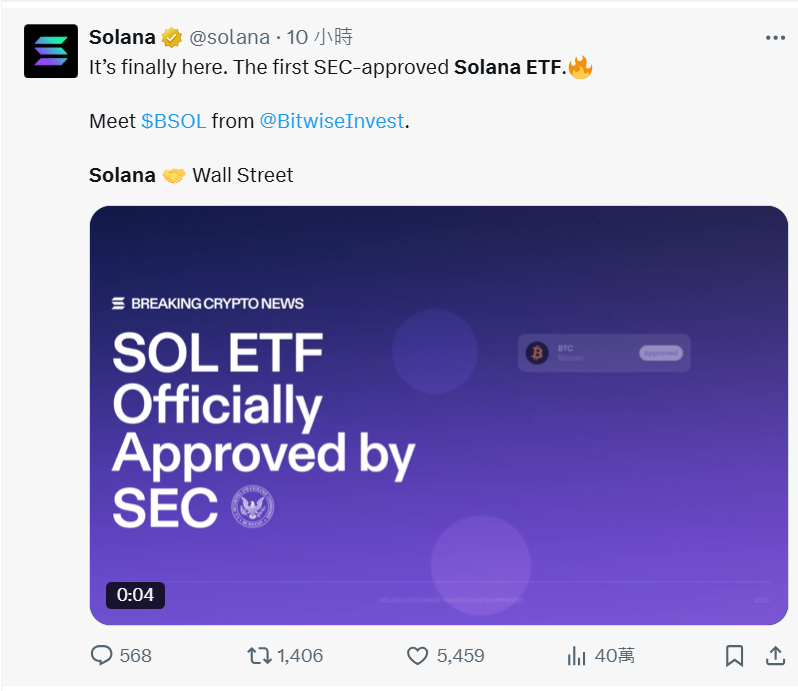Share the tweet via share icon
The height and width of the screenshot is (691, 798).
775,656
